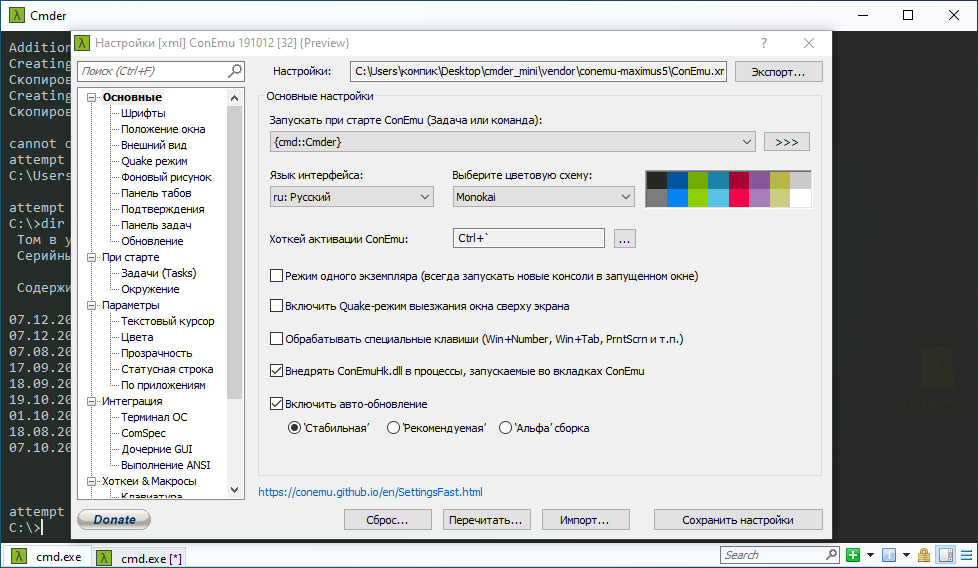This screenshot has width=978, height=568.
Task: Select the 'Рекомендуемая' radio button
Action: click(x=393, y=428)
